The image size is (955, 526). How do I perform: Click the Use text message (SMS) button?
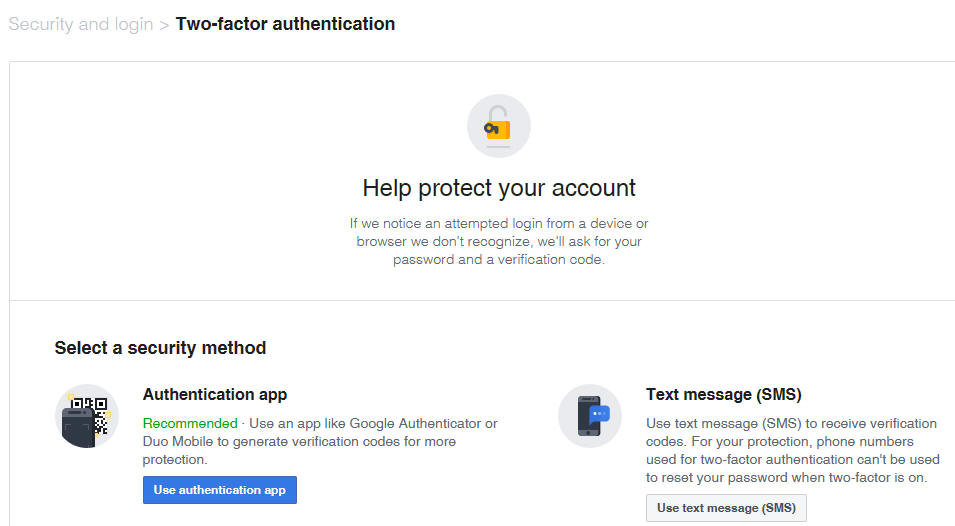726,508
